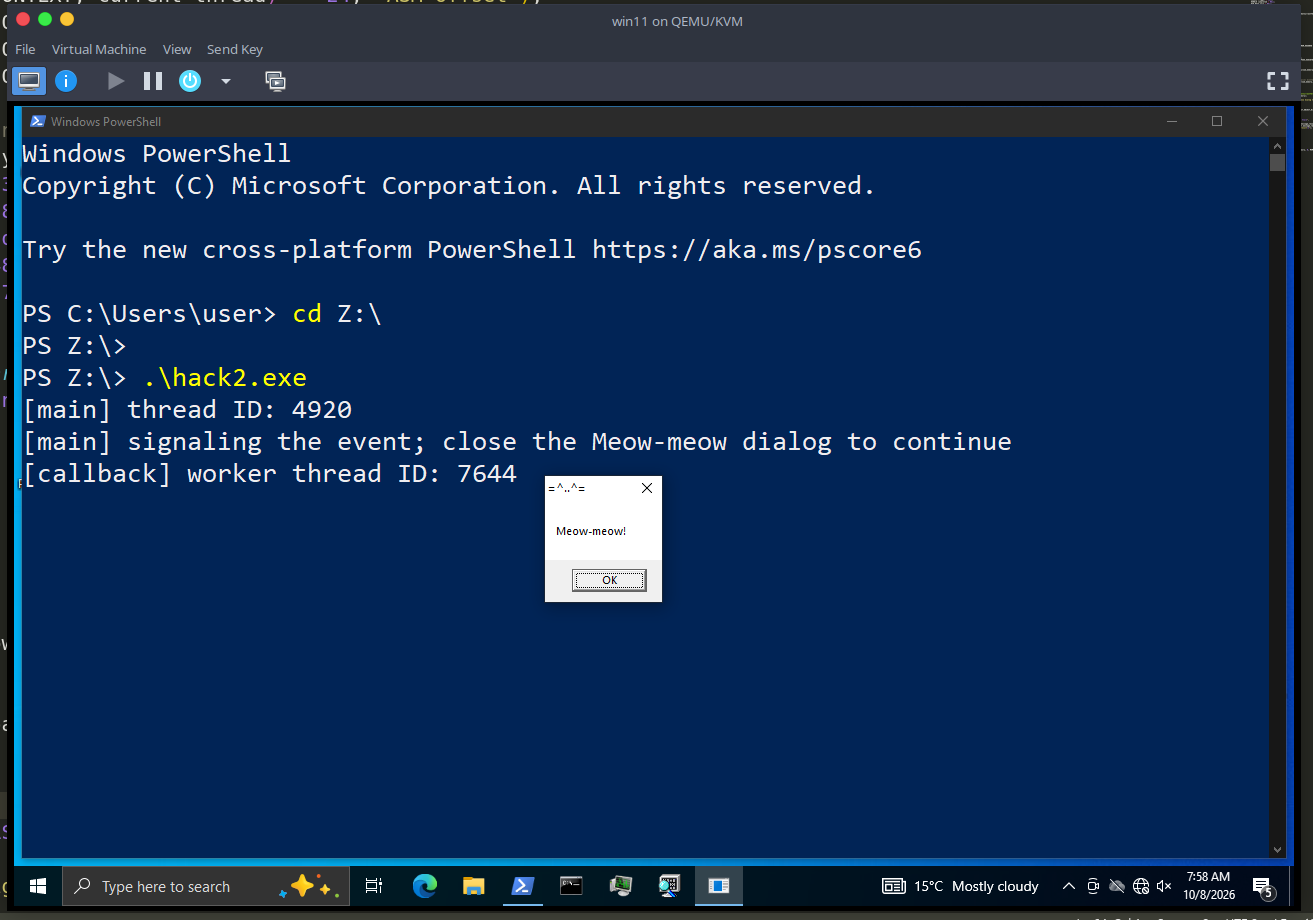Screen dimensions: 1313x920
Task: Expand the hidden system tray icons chevron
Action: coord(1068,886)
